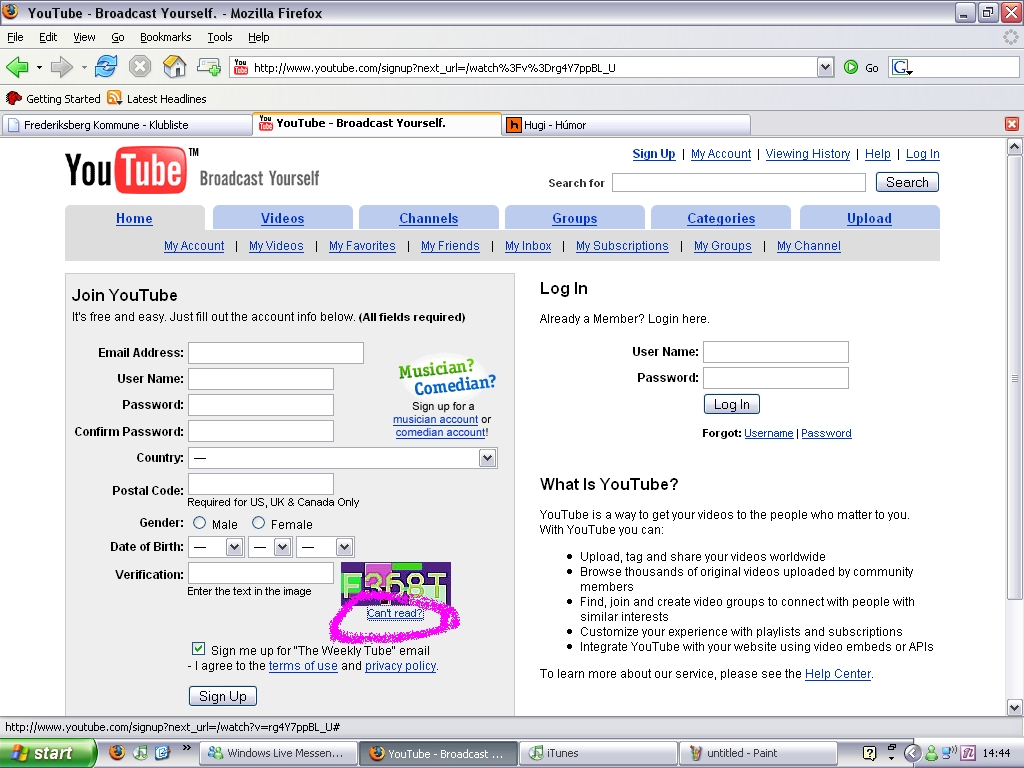Click the "Search for" input box
The width and height of the screenshot is (1024, 768).
739,183
